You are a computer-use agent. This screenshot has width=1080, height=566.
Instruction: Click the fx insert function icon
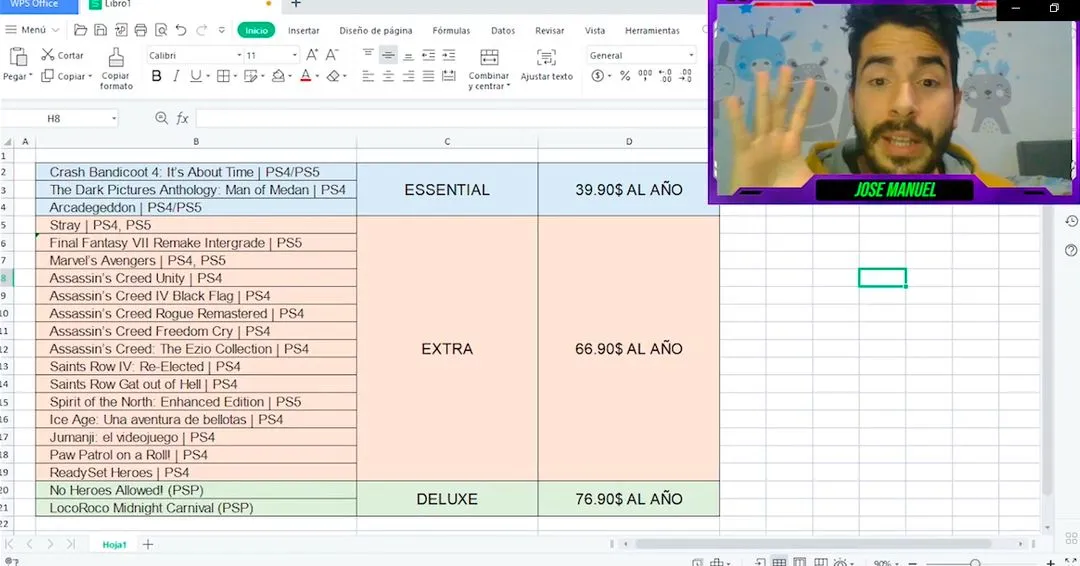183,118
